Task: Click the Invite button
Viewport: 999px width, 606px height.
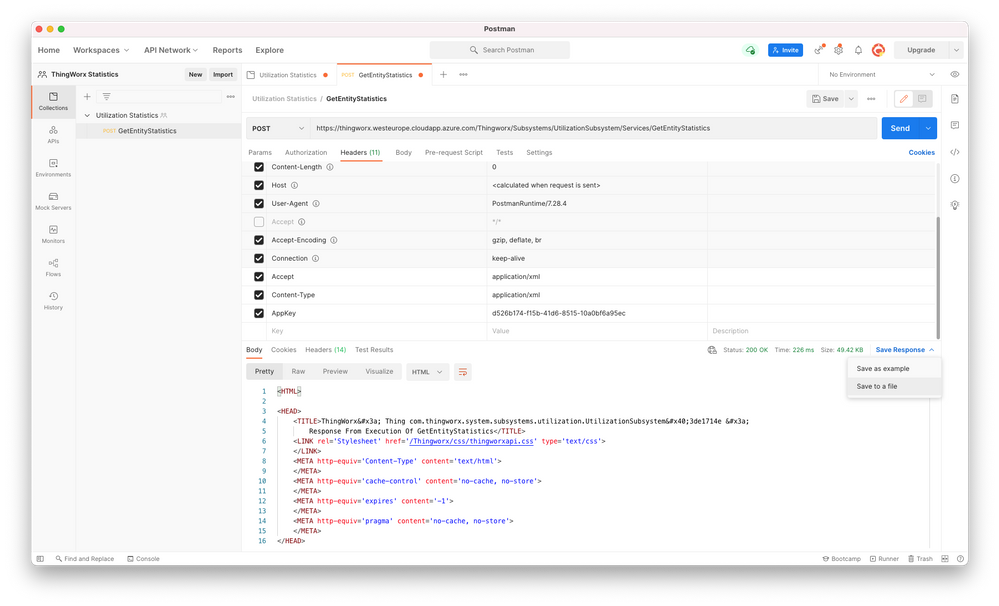Action: pyautogui.click(x=785, y=50)
